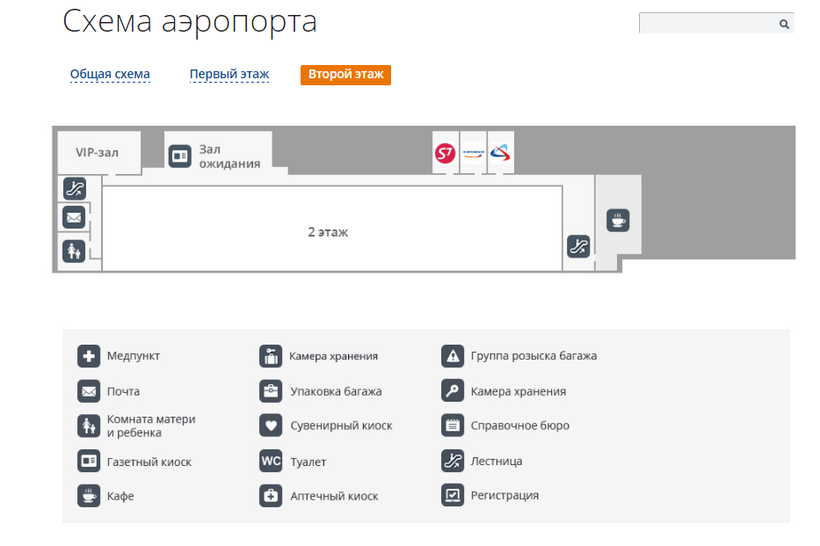The image size is (820, 546).
Task: Click the post office envelope icon on the map
Action: (x=74, y=217)
